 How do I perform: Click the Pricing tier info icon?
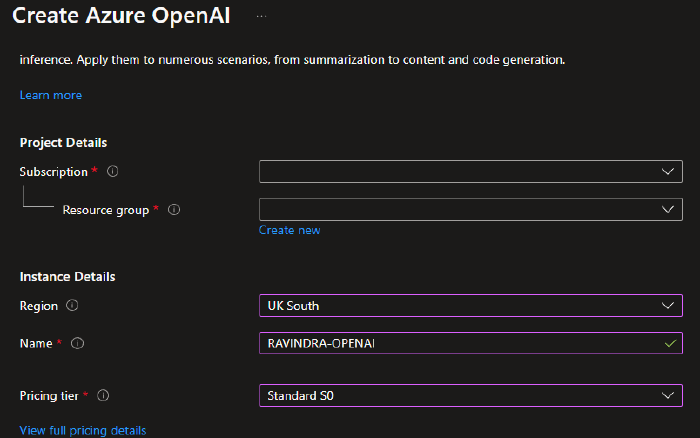click(x=103, y=396)
